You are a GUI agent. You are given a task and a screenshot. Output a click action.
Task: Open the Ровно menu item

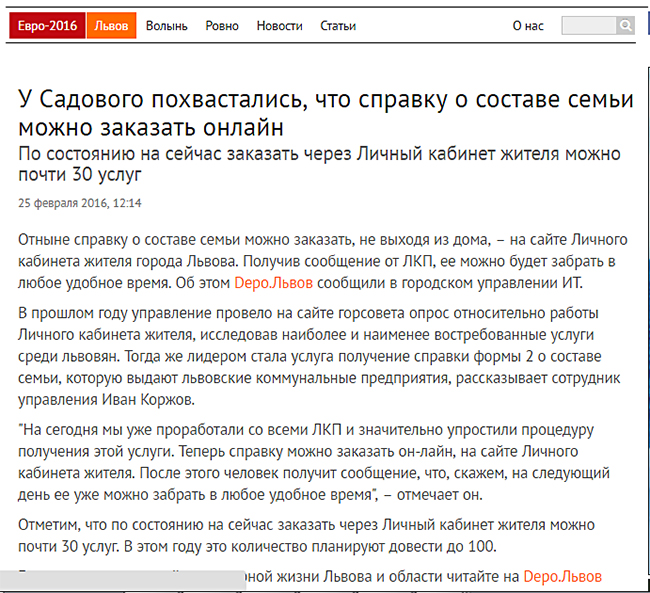tap(222, 26)
